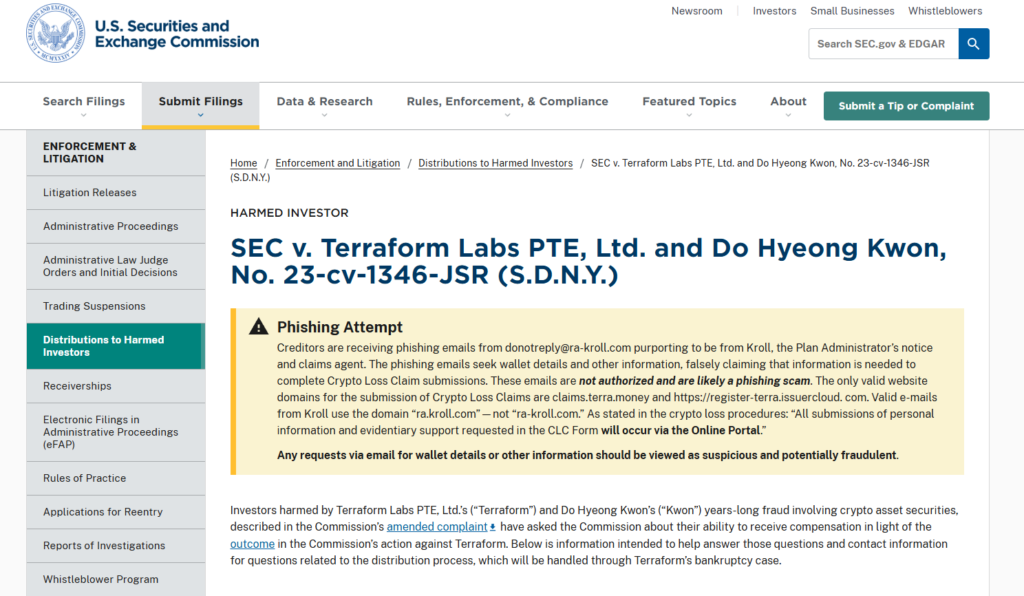Open the About menu

[x=788, y=101]
